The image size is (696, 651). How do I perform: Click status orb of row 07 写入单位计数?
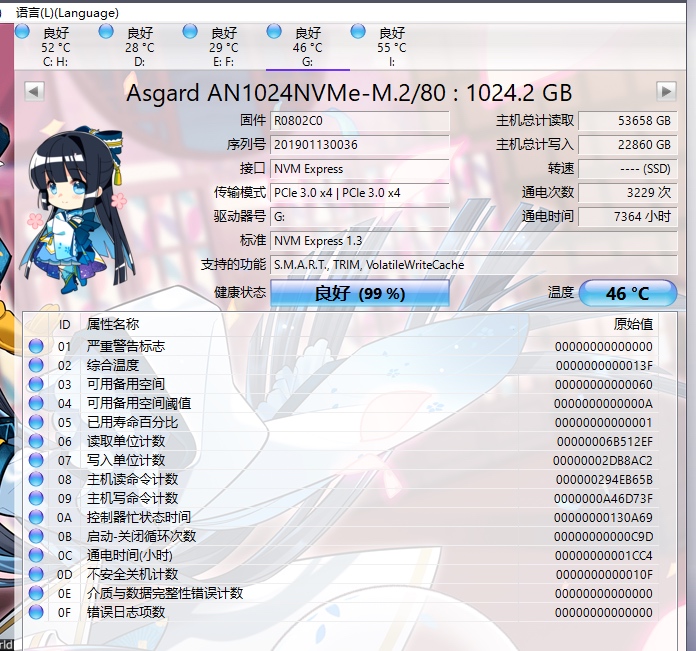[x=36, y=460]
